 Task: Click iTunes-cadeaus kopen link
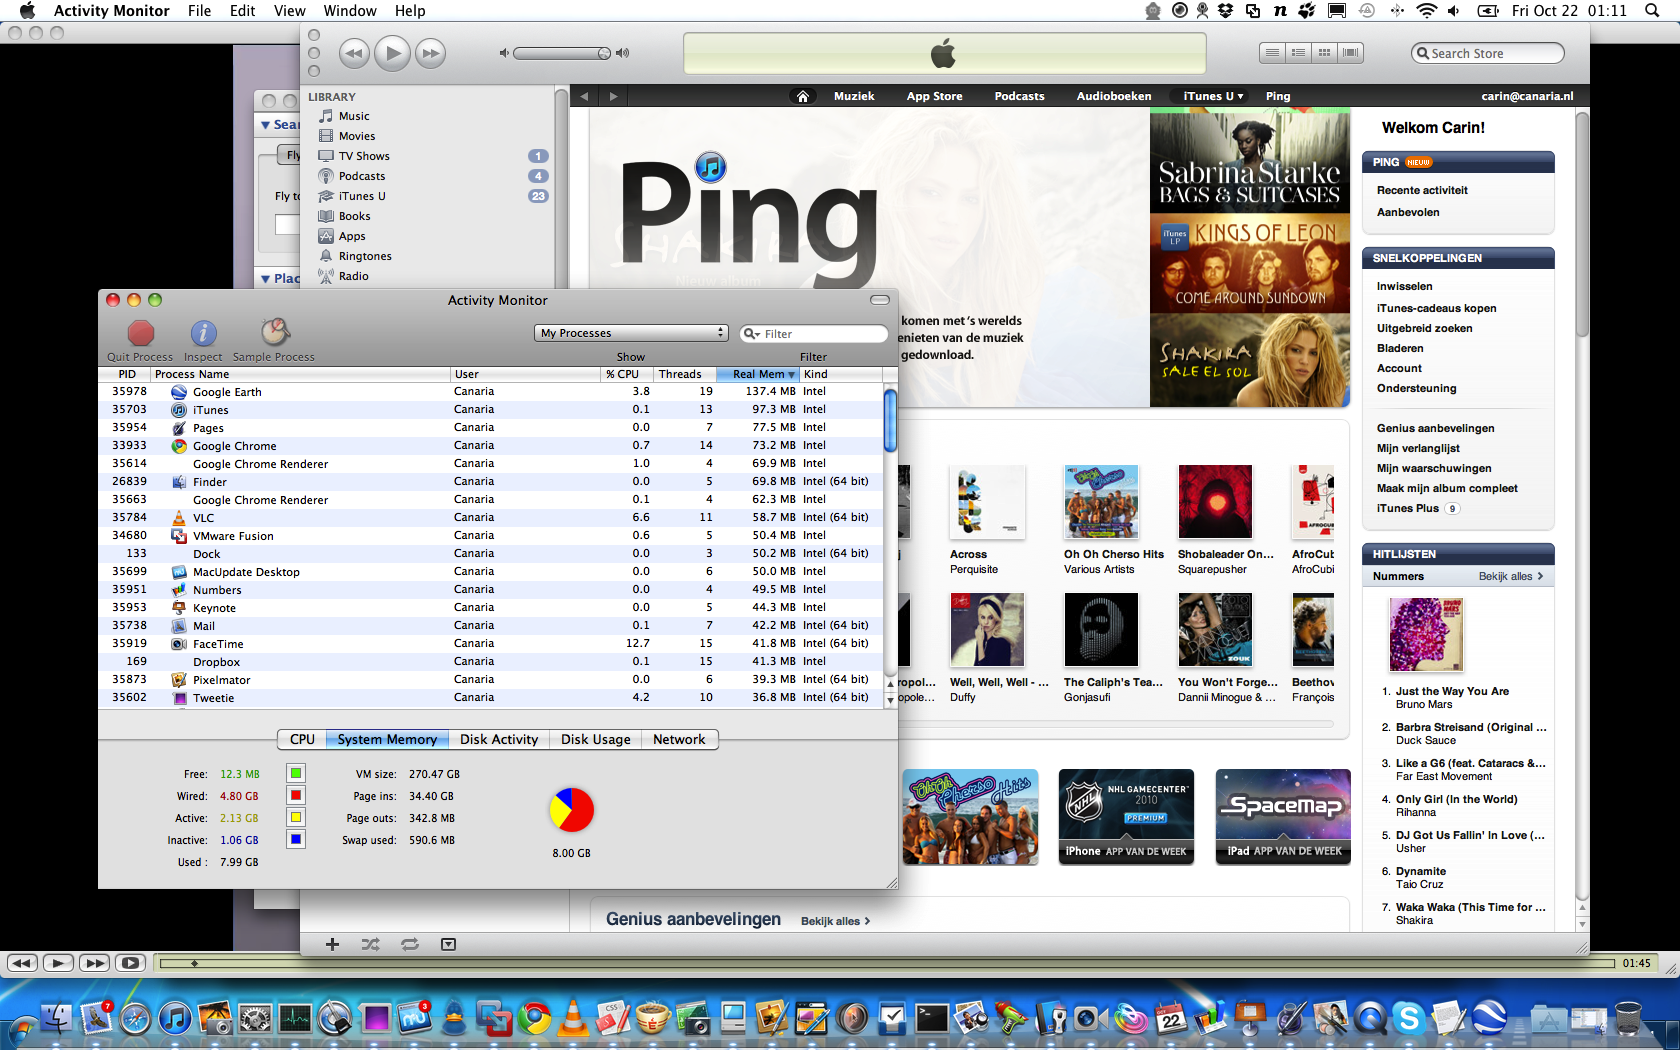[1436, 308]
